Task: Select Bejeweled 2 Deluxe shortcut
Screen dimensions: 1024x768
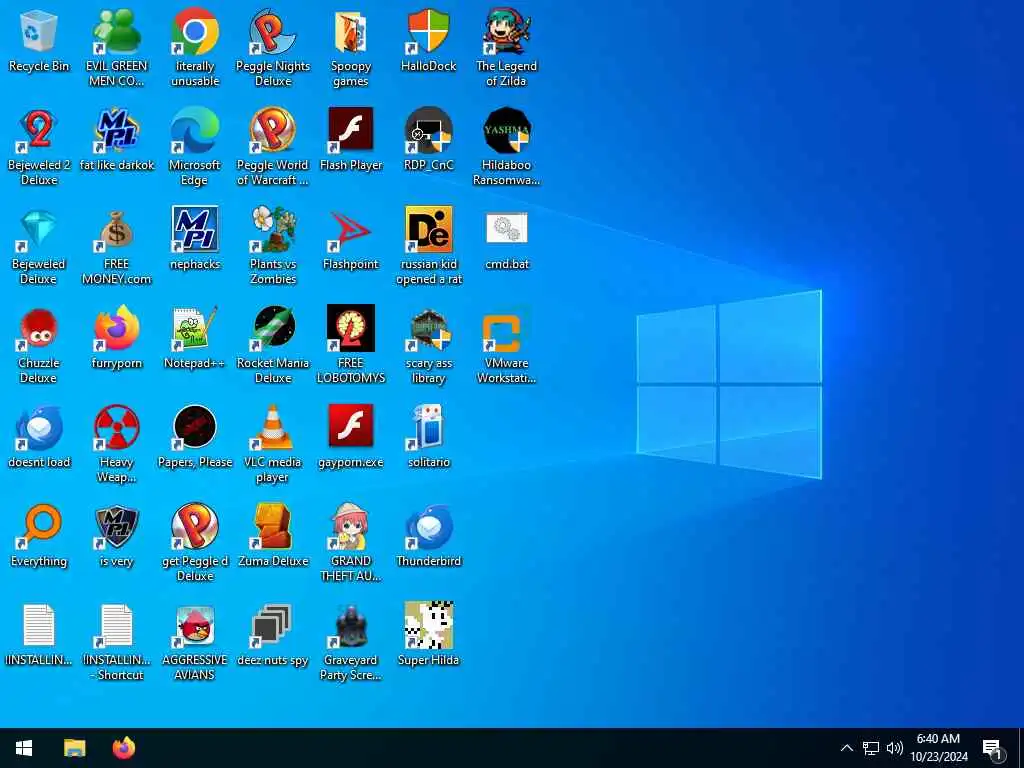Action: click(39, 131)
